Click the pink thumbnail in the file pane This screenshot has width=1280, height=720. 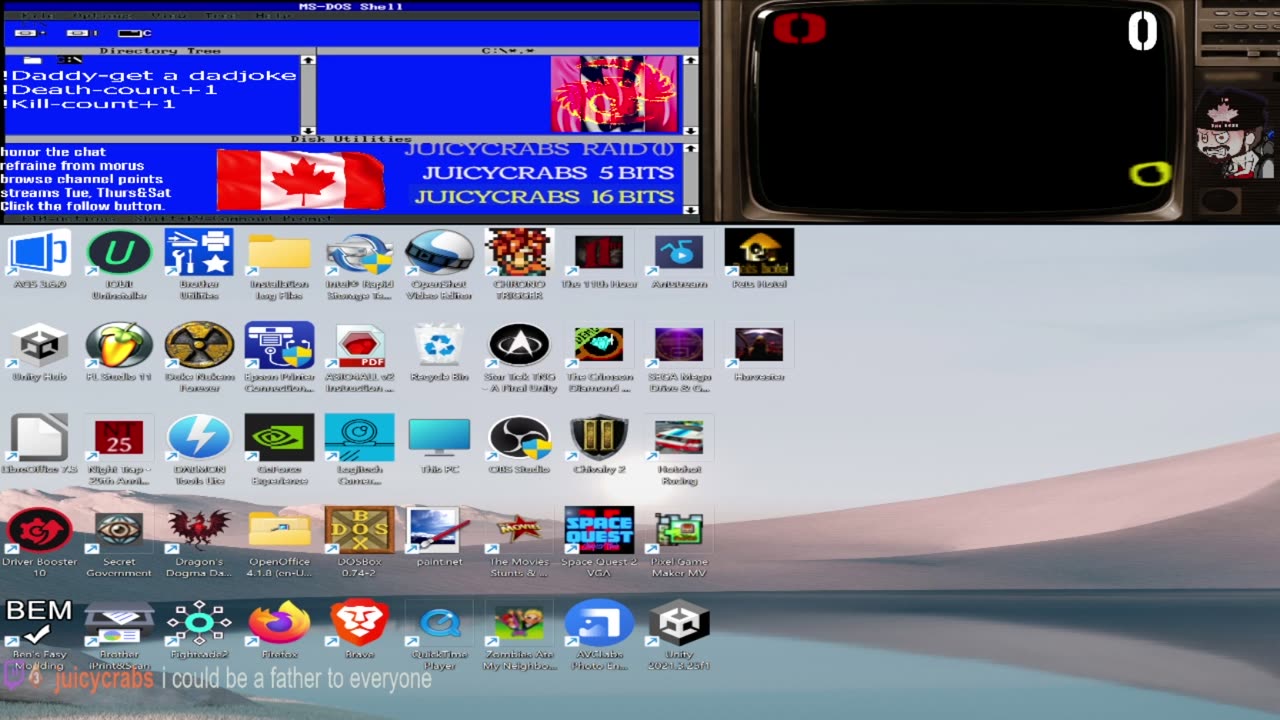(615, 94)
